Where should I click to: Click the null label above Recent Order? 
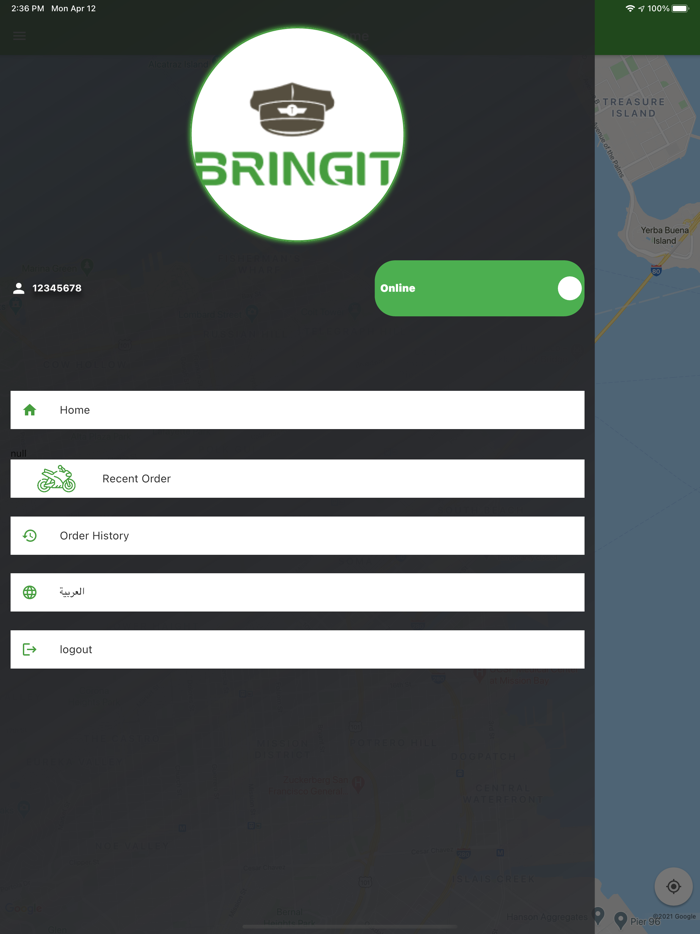[x=18, y=453]
